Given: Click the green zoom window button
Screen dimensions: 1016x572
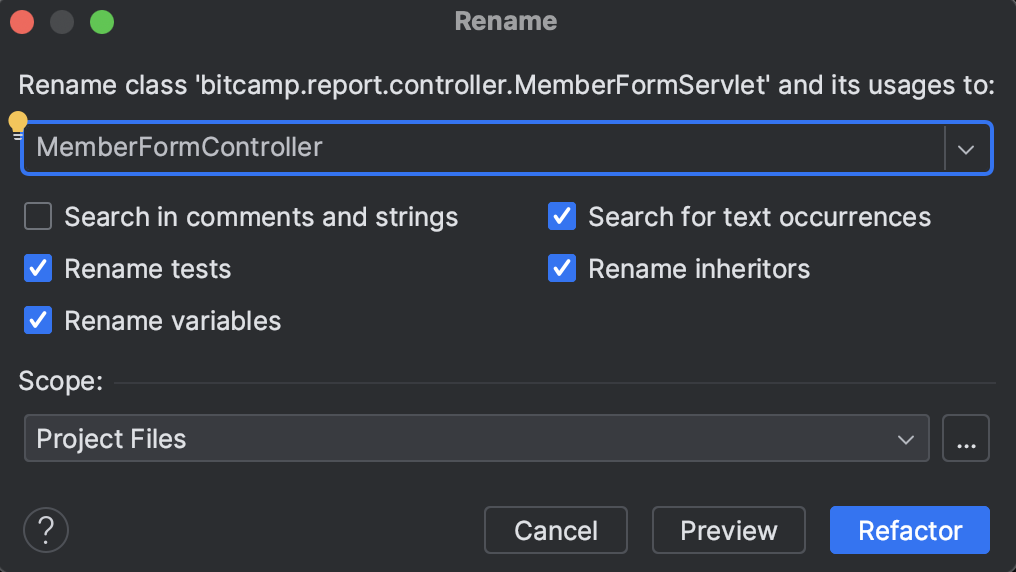Looking at the screenshot, I should click(x=102, y=22).
